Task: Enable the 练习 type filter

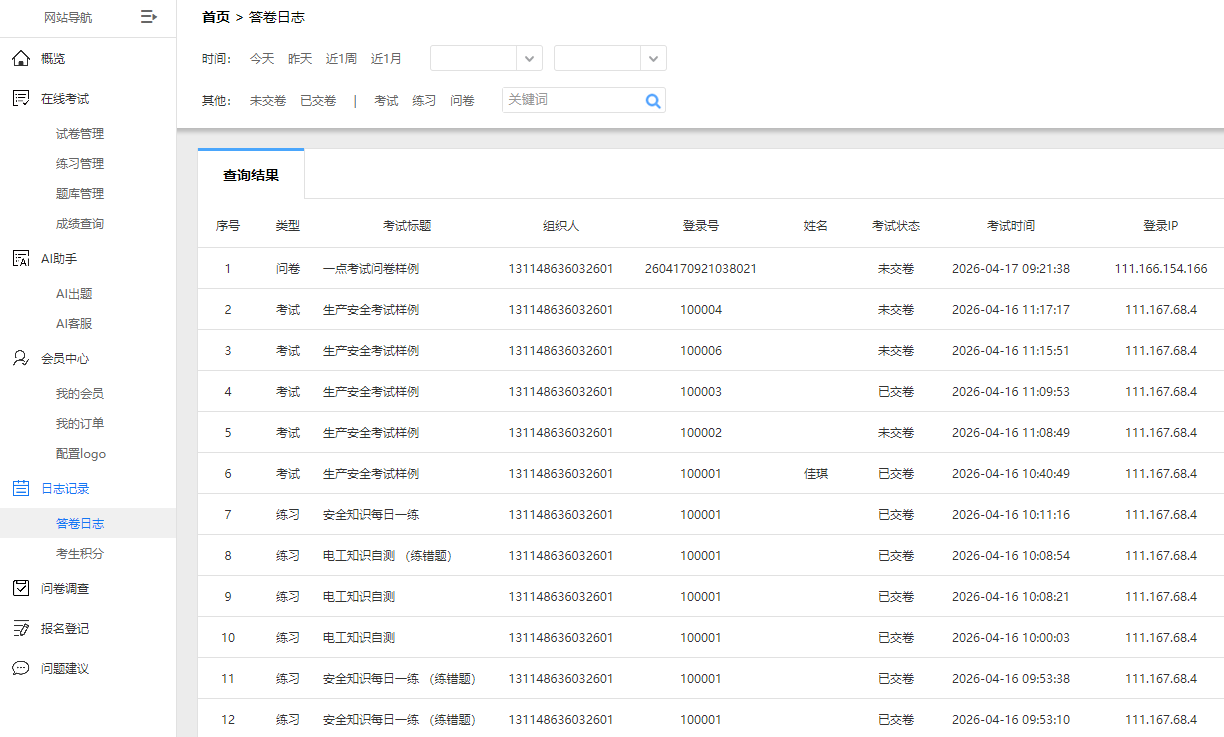Action: (423, 100)
